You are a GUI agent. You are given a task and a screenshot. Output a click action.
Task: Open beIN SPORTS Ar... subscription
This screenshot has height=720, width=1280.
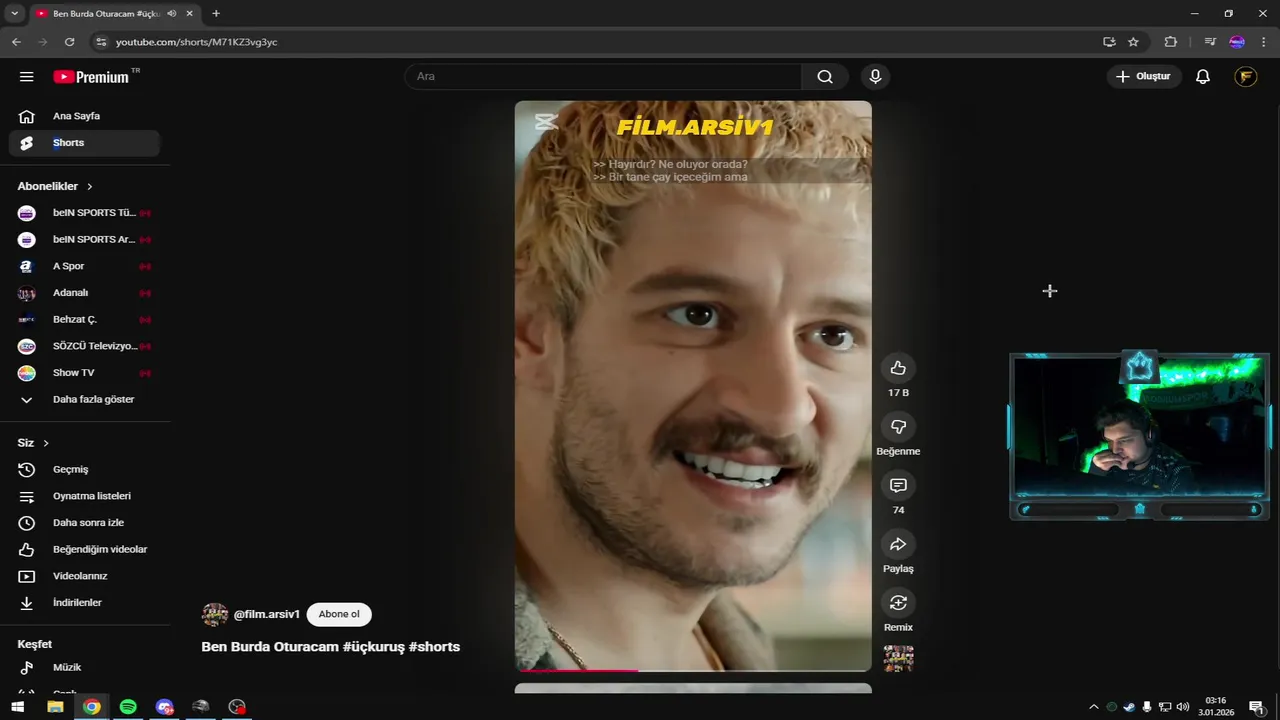coord(85,240)
